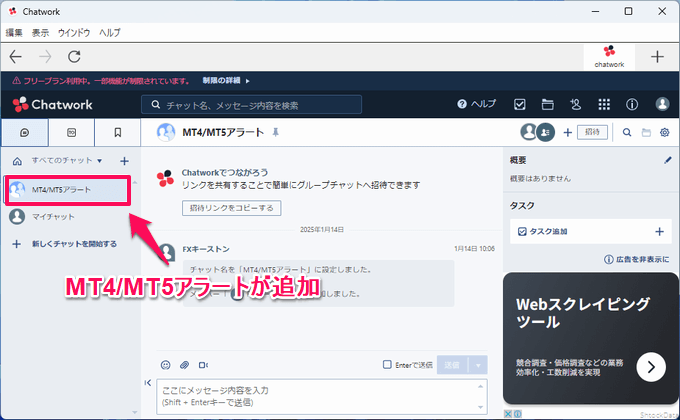Select the chatwork tab in the tab bar

click(x=609, y=56)
